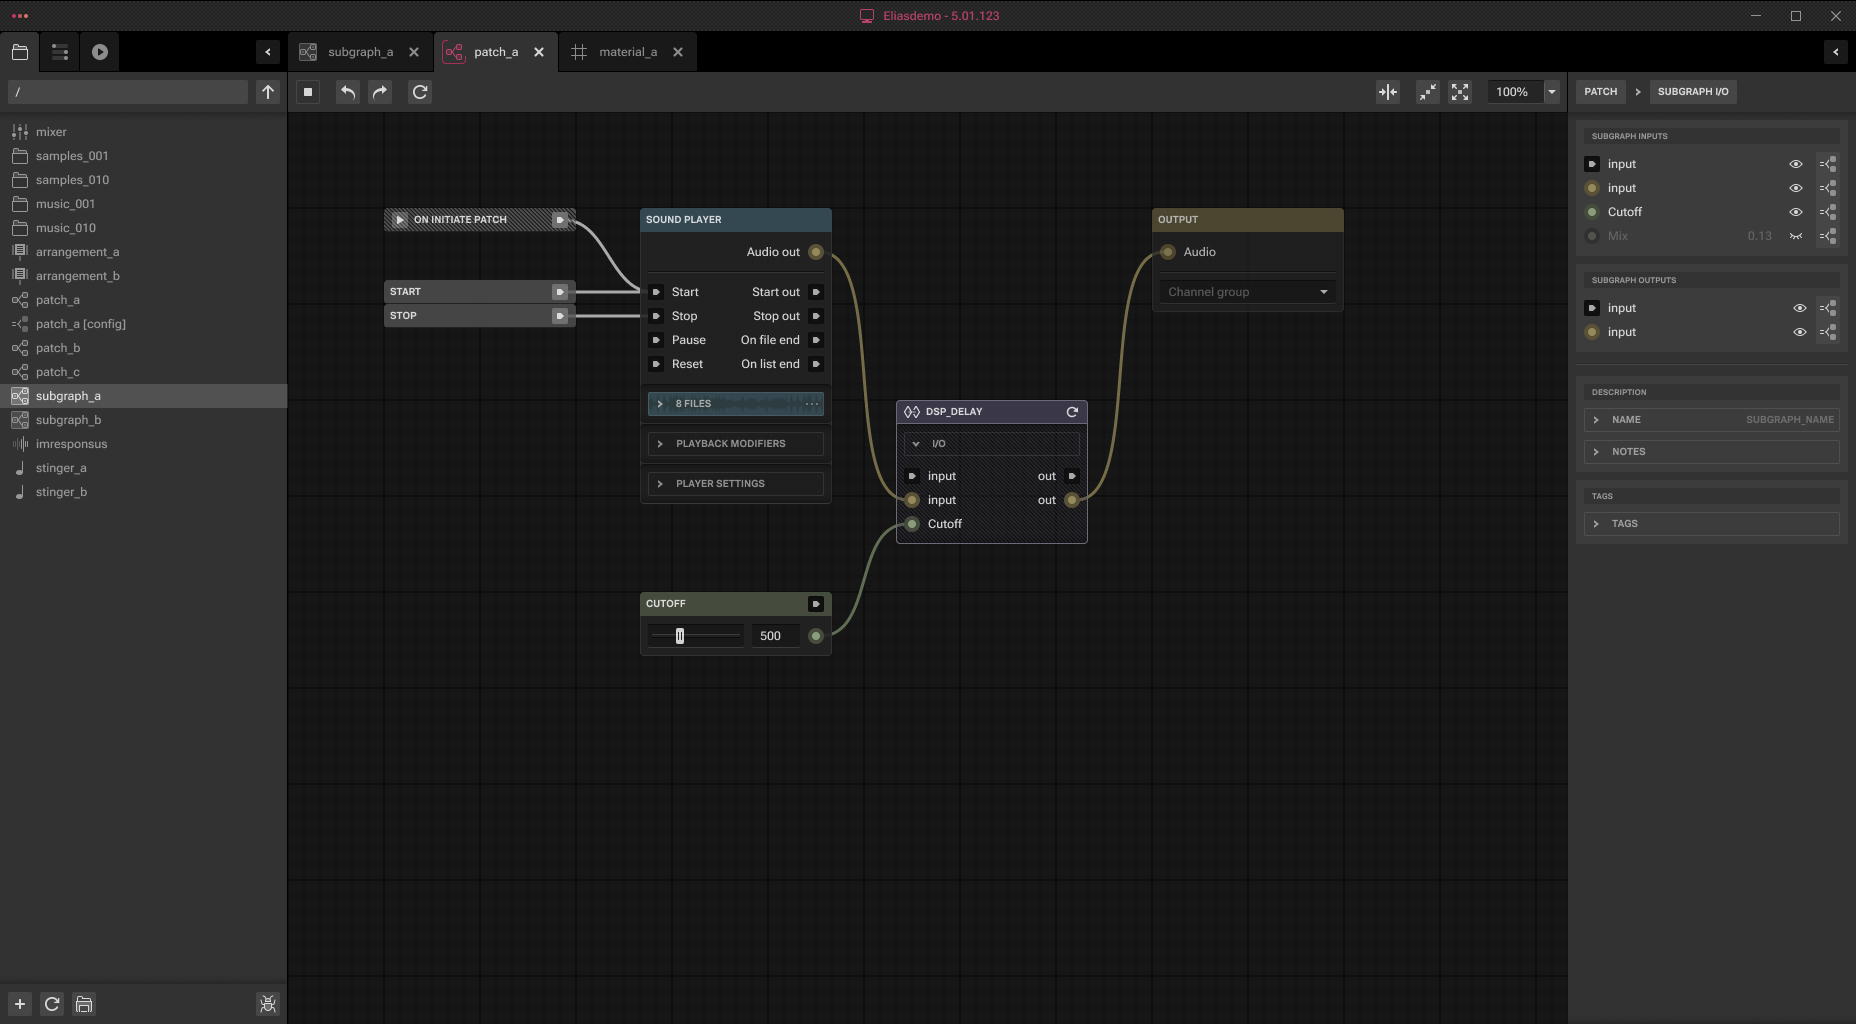Click the Cutoff node green output port

(816, 636)
